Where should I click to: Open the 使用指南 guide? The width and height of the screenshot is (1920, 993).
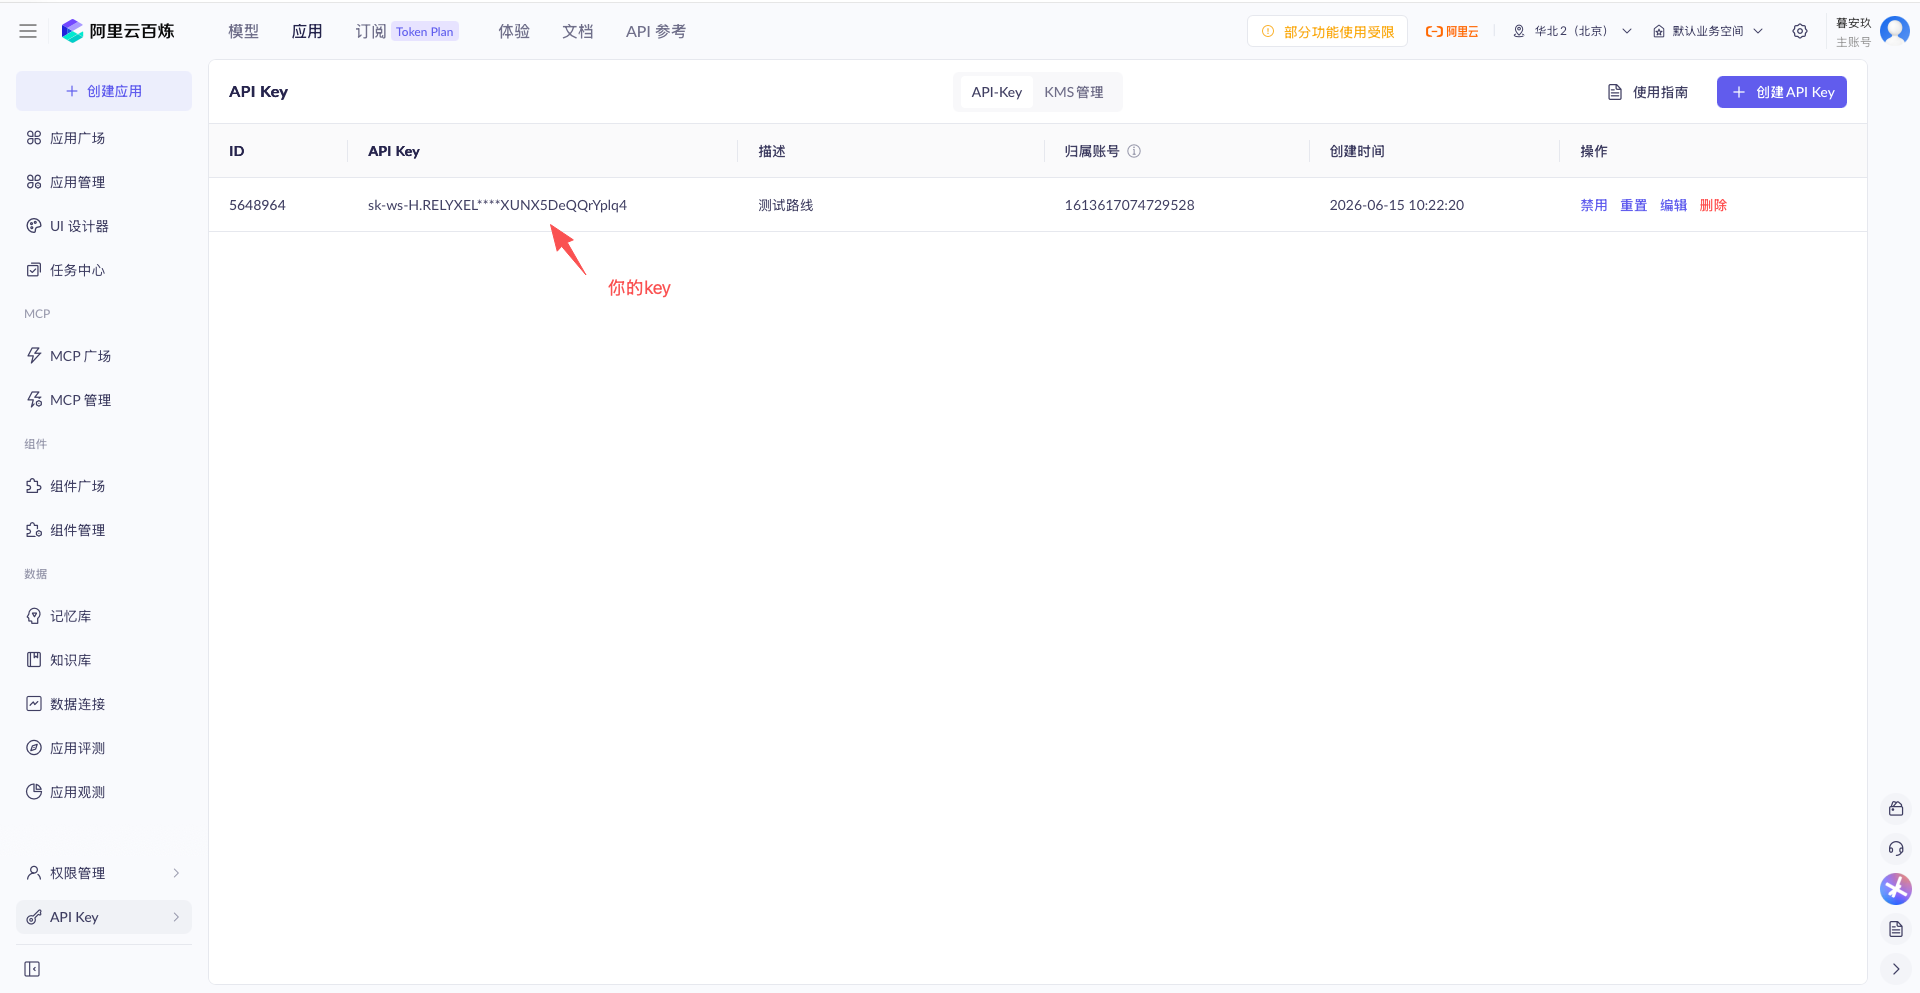click(1647, 92)
